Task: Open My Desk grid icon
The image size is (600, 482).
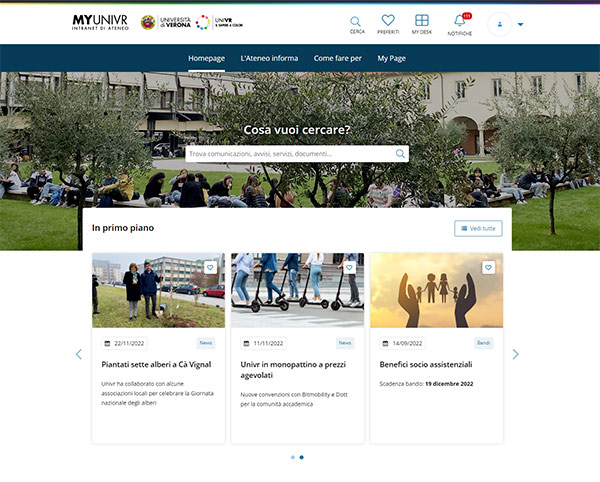Action: [x=422, y=23]
